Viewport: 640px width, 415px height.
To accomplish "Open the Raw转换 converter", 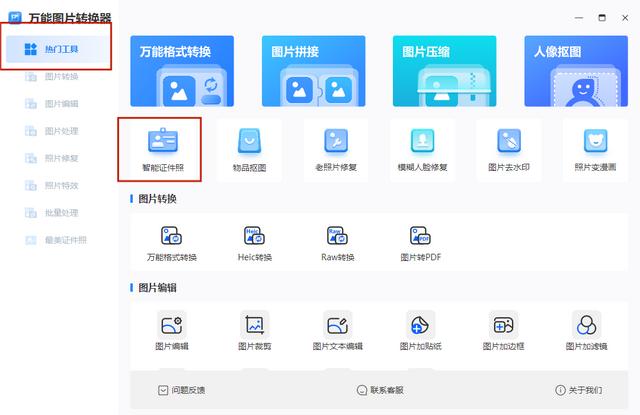I will point(338,244).
